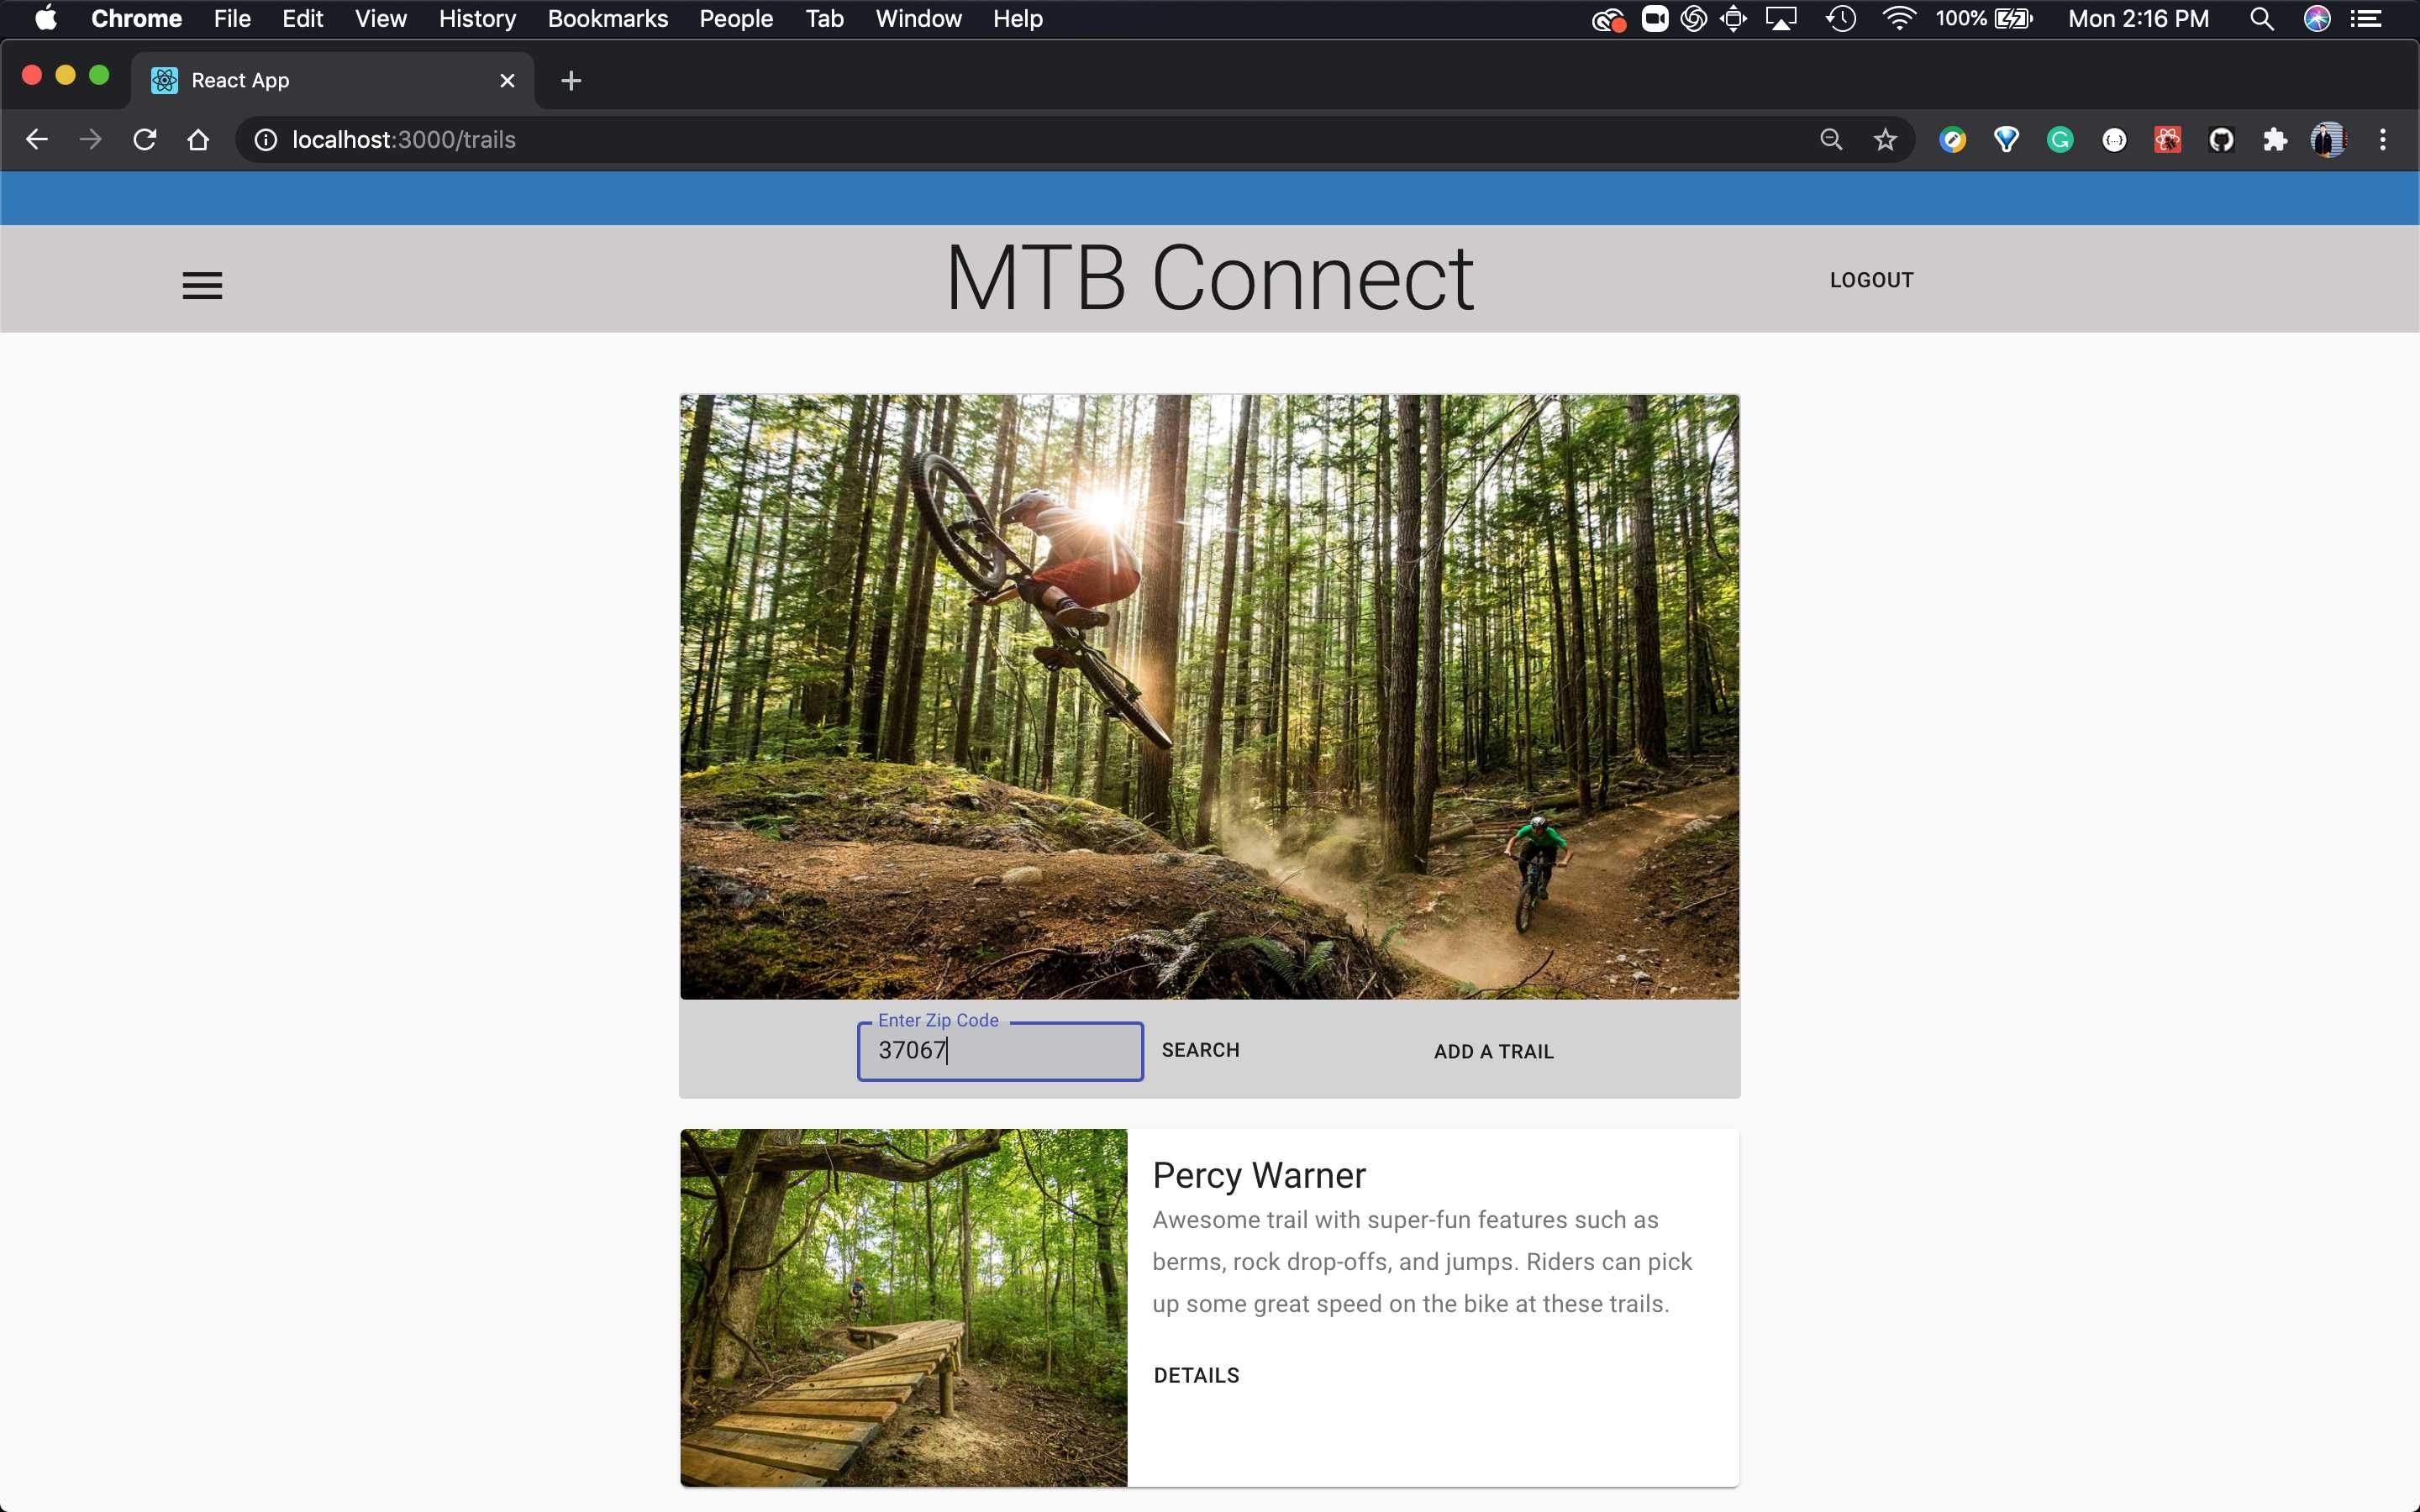The image size is (2420, 1512).
Task: Open the Extensions puzzle piece menu
Action: 2275,140
